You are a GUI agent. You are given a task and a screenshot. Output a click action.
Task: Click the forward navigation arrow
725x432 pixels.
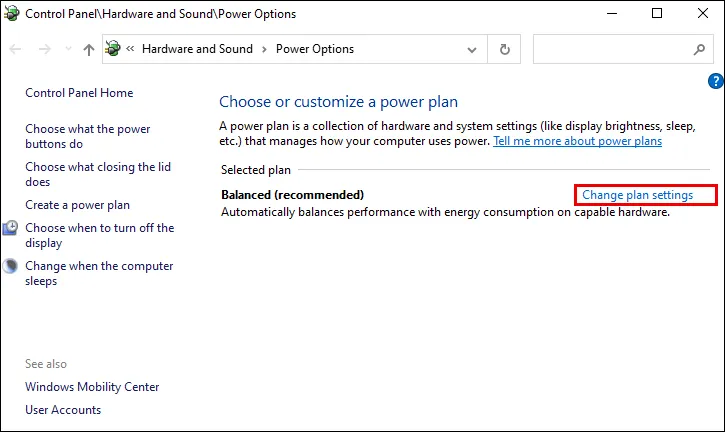[44, 49]
